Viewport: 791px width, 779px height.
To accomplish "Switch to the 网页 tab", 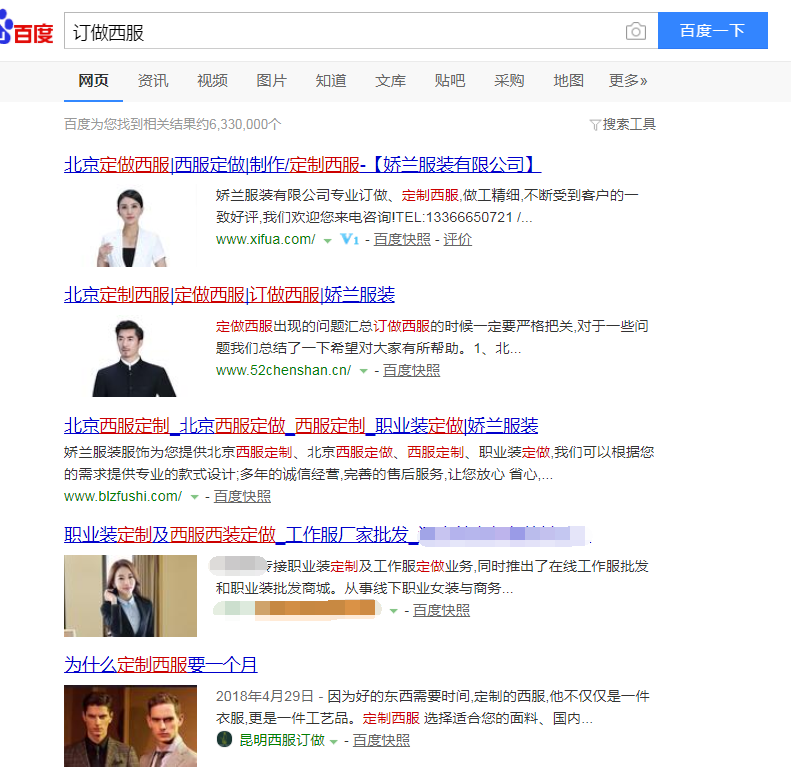I will coord(93,81).
